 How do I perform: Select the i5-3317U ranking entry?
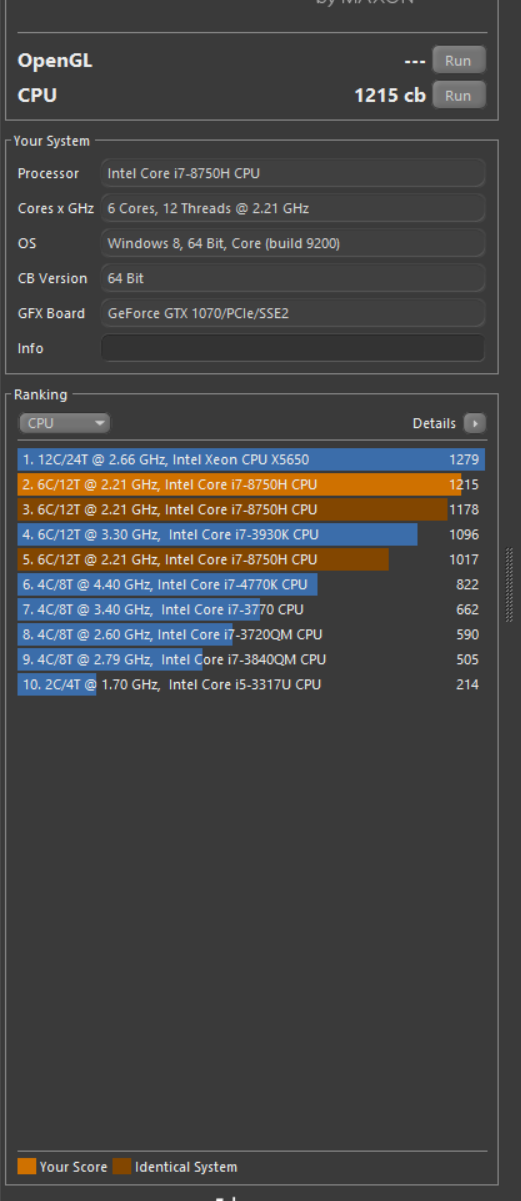[251, 685]
